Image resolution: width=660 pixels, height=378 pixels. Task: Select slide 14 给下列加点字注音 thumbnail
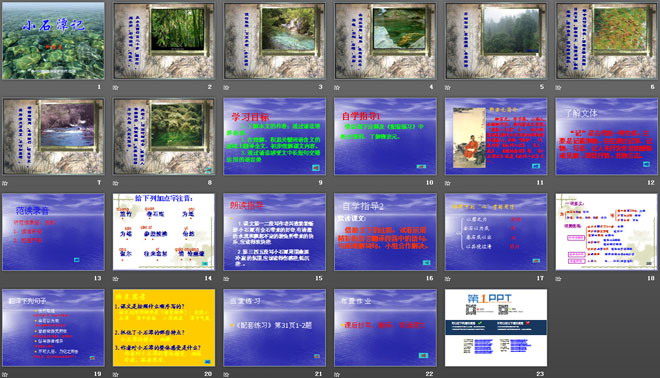click(x=164, y=232)
